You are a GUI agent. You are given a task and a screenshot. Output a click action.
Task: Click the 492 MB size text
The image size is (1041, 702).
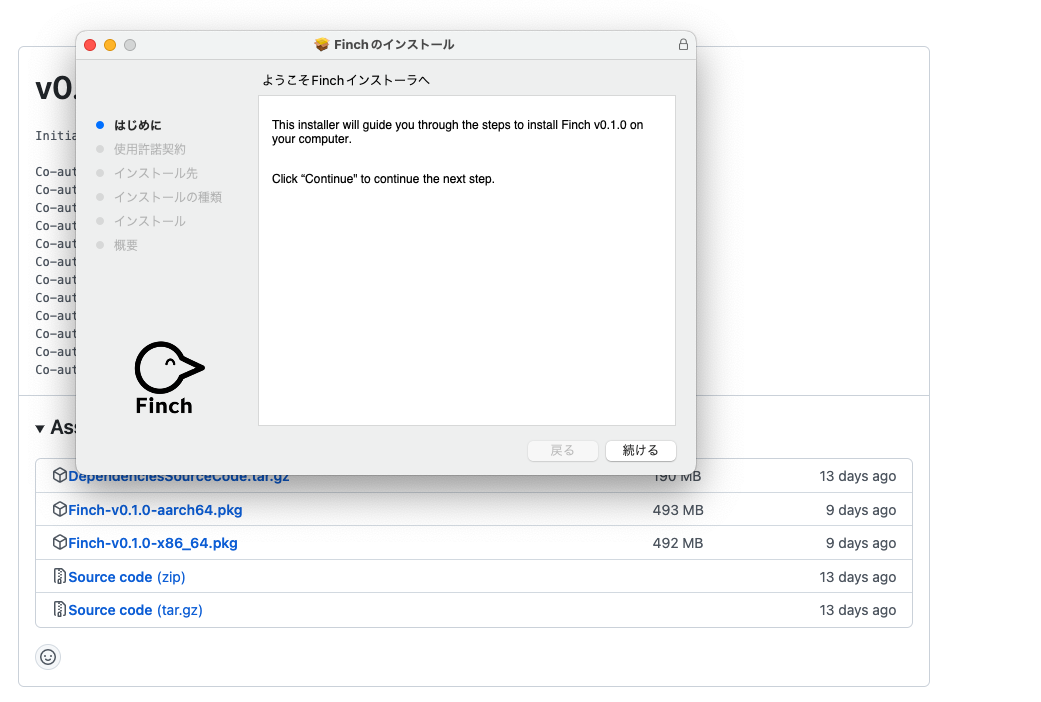pyautogui.click(x=678, y=543)
